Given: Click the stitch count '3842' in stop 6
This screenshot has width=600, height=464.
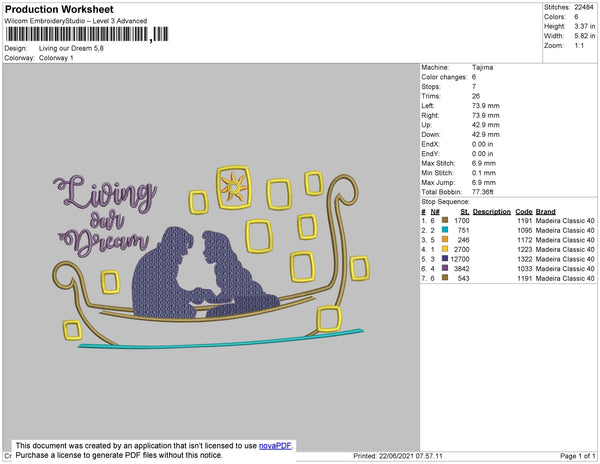Looking at the screenshot, I should click(461, 269).
